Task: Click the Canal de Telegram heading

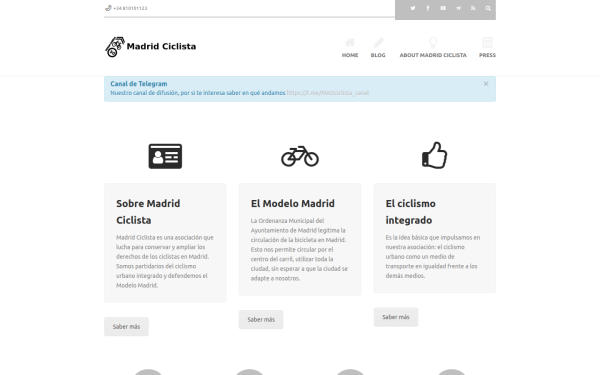Action: pos(139,83)
